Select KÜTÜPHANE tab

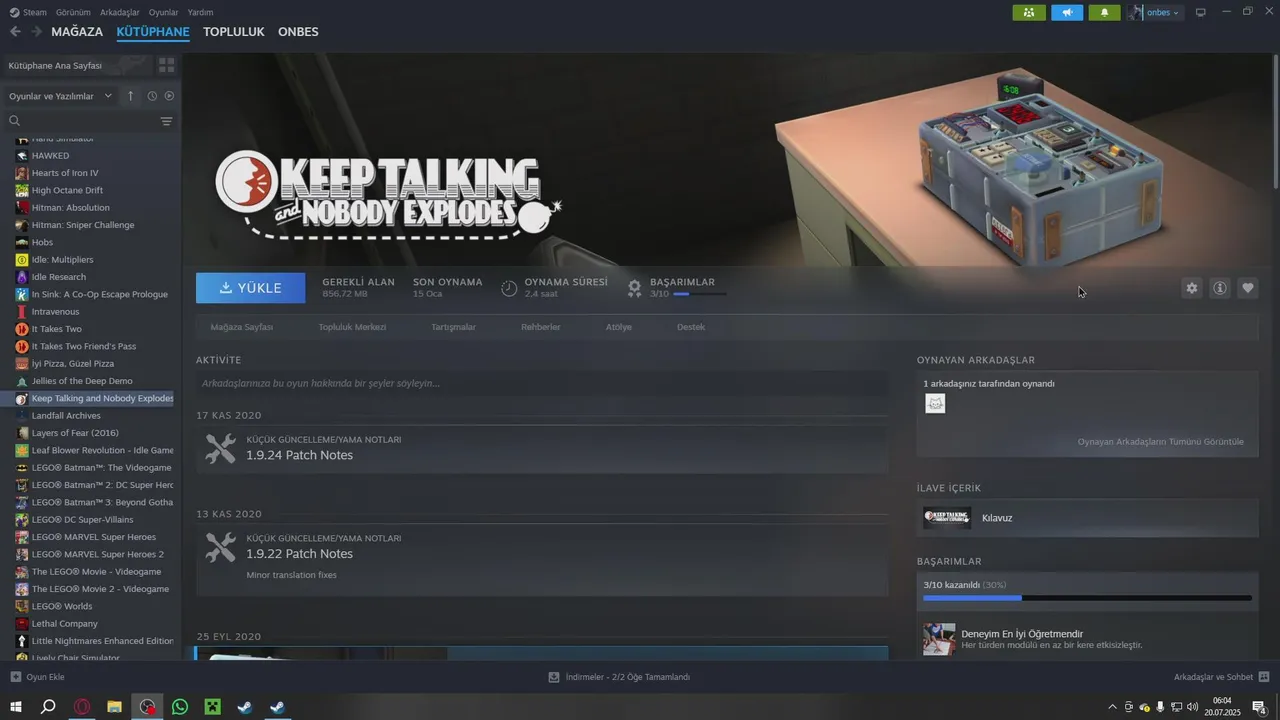click(153, 32)
